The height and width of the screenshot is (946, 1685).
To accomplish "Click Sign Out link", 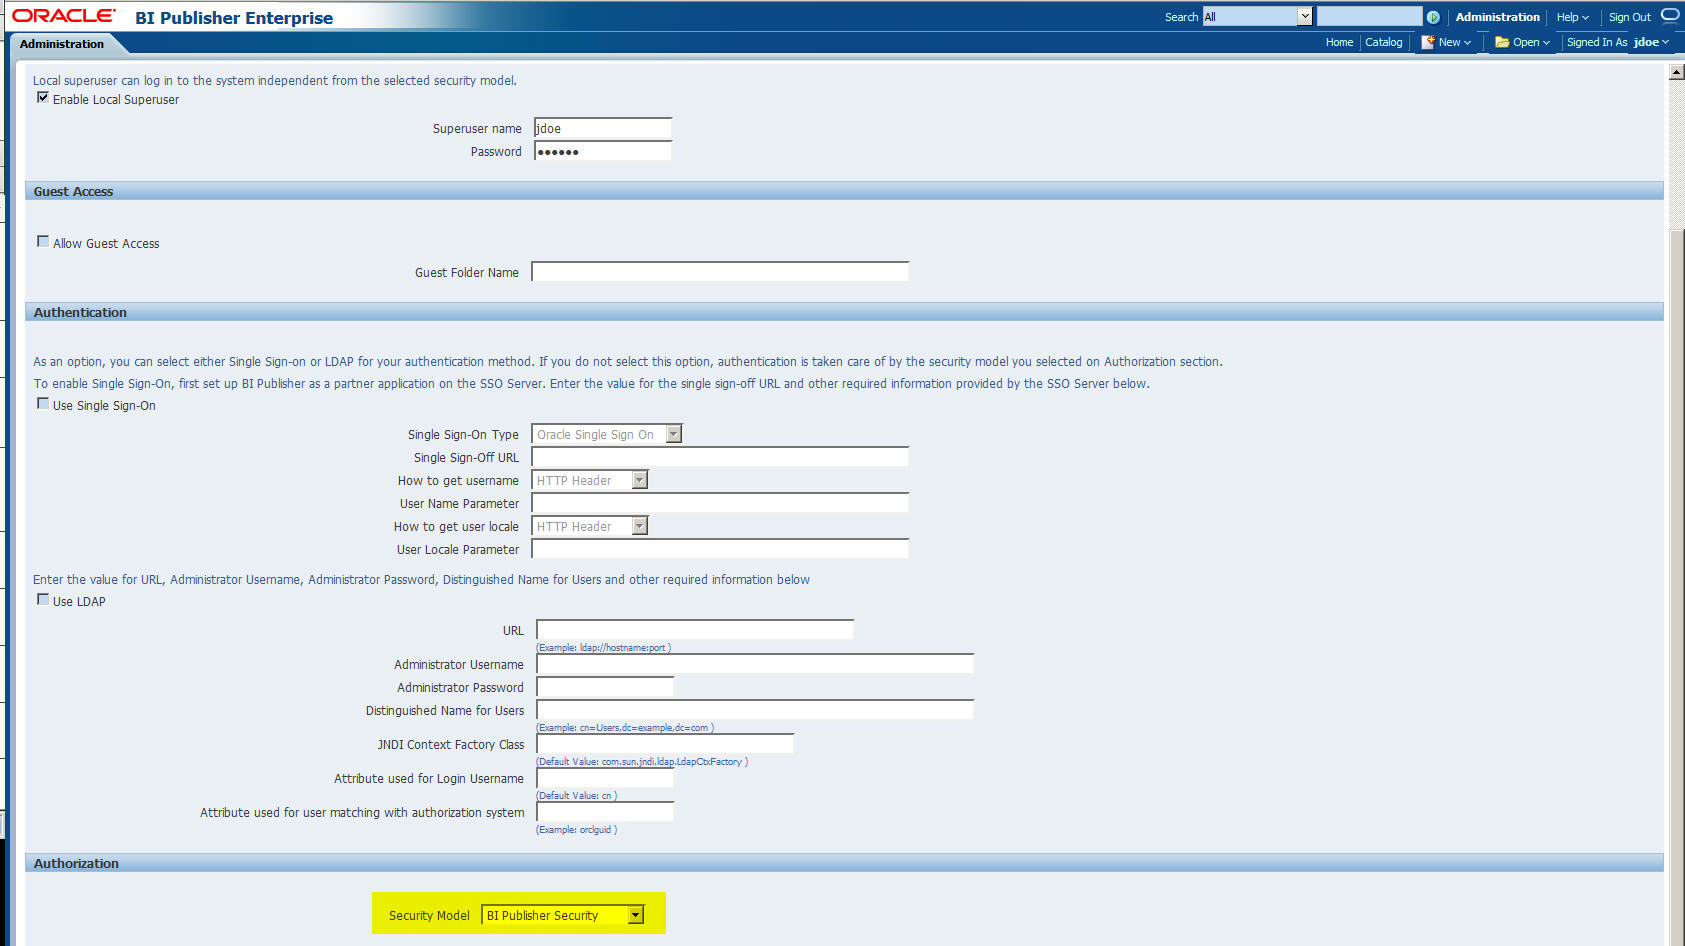I will (x=1629, y=17).
